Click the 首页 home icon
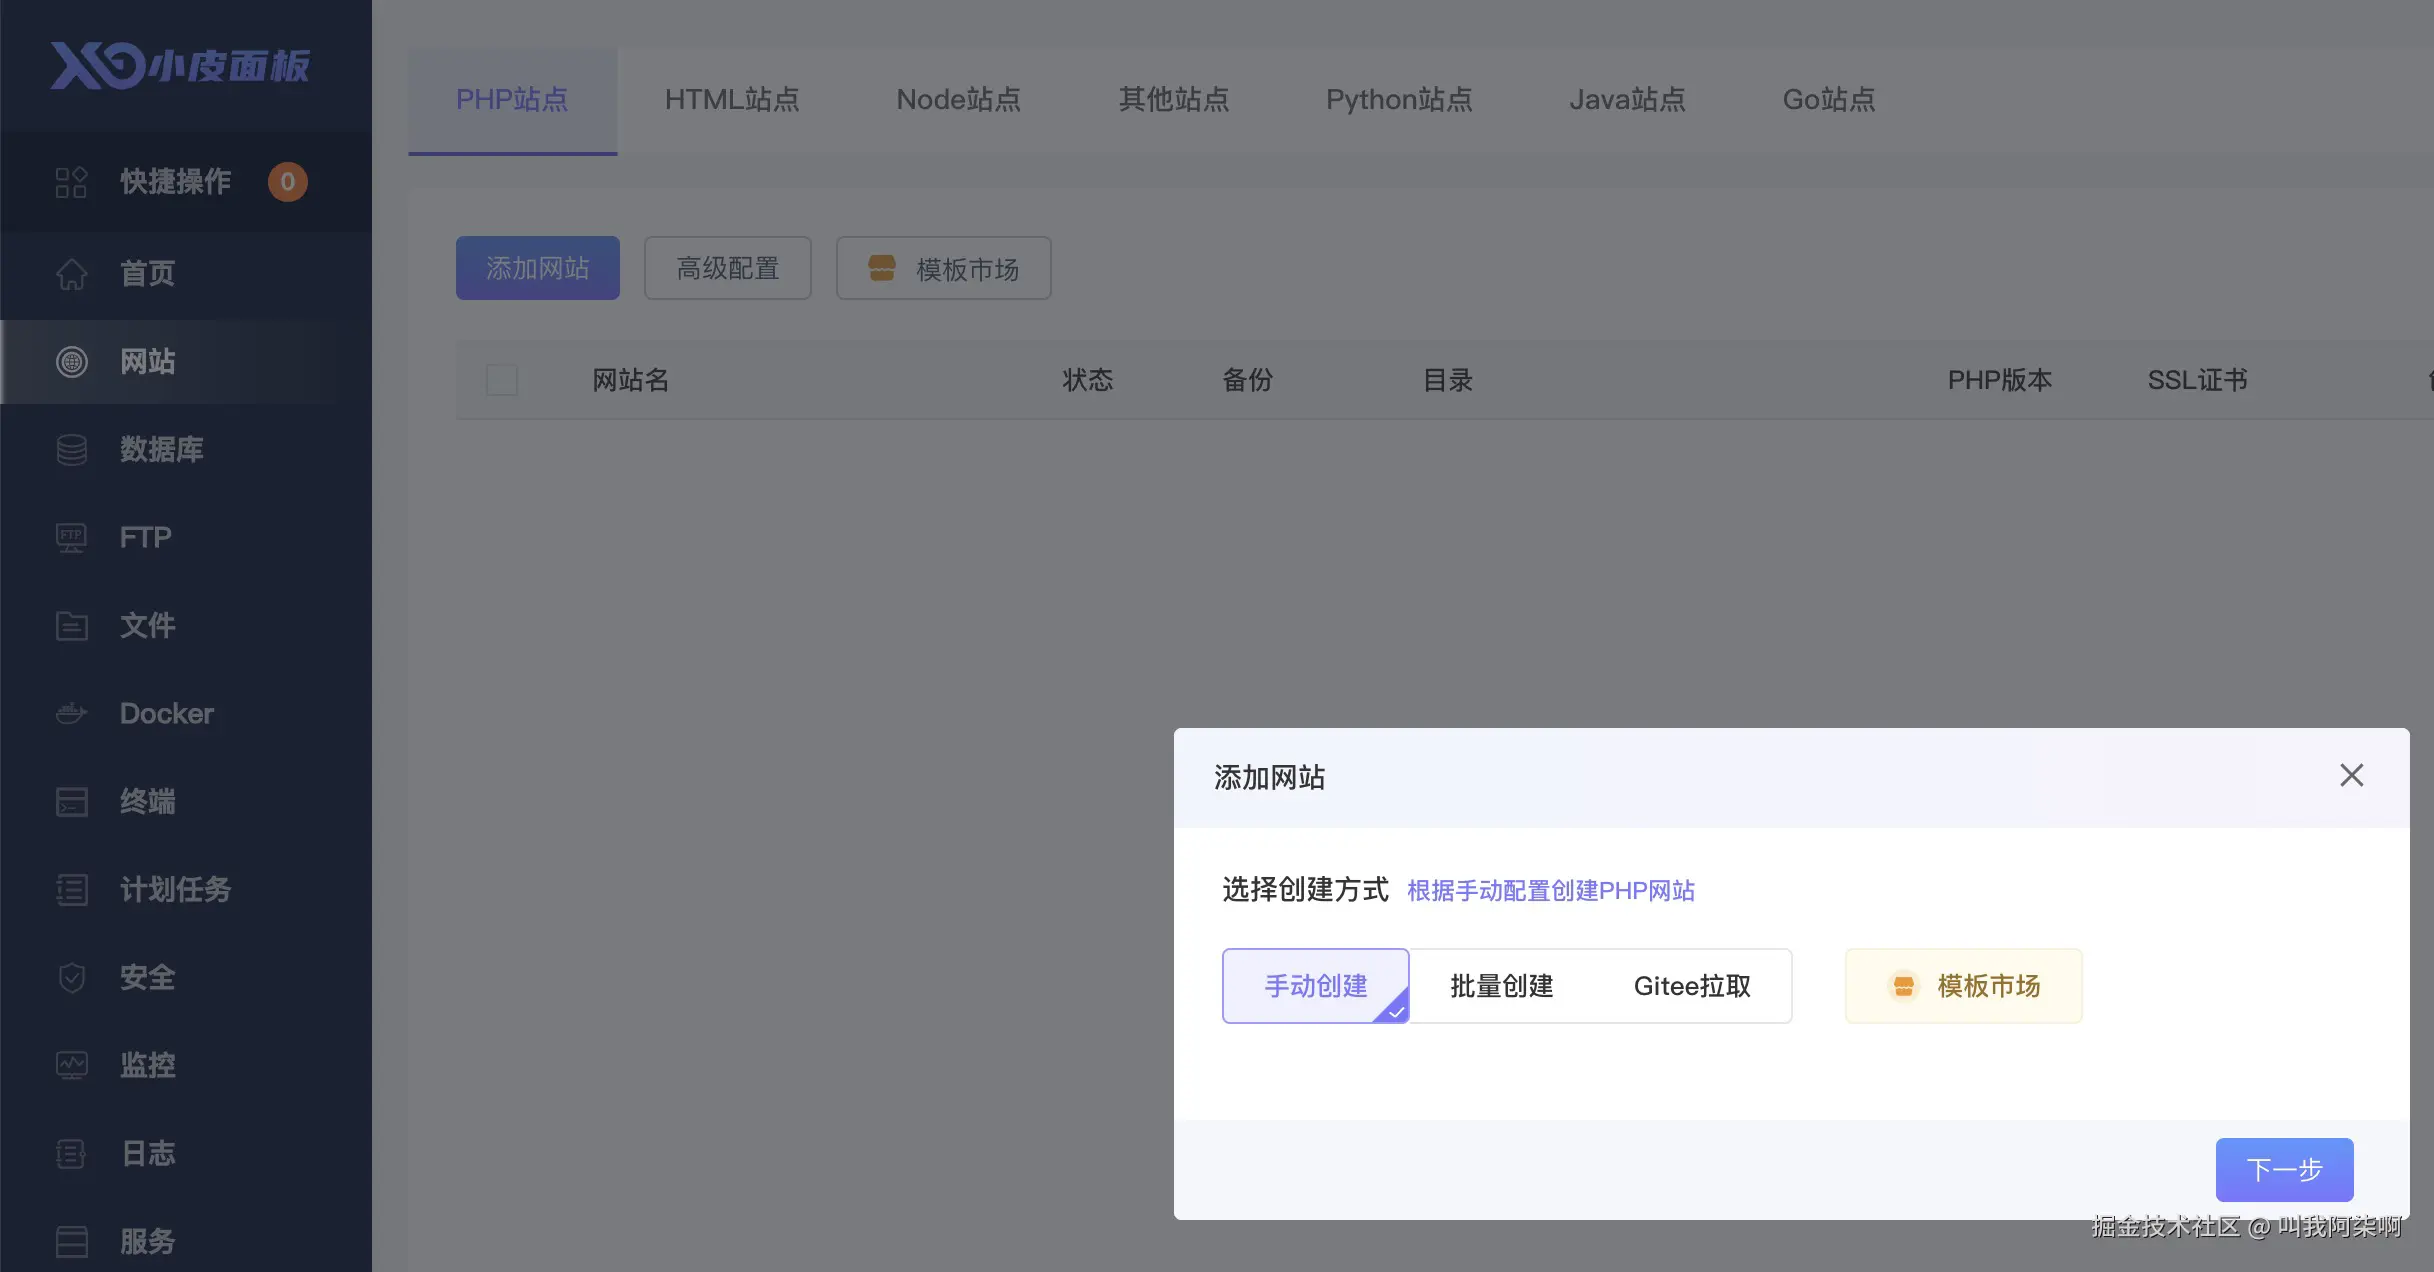Viewport: 2434px width, 1272px height. click(x=71, y=274)
